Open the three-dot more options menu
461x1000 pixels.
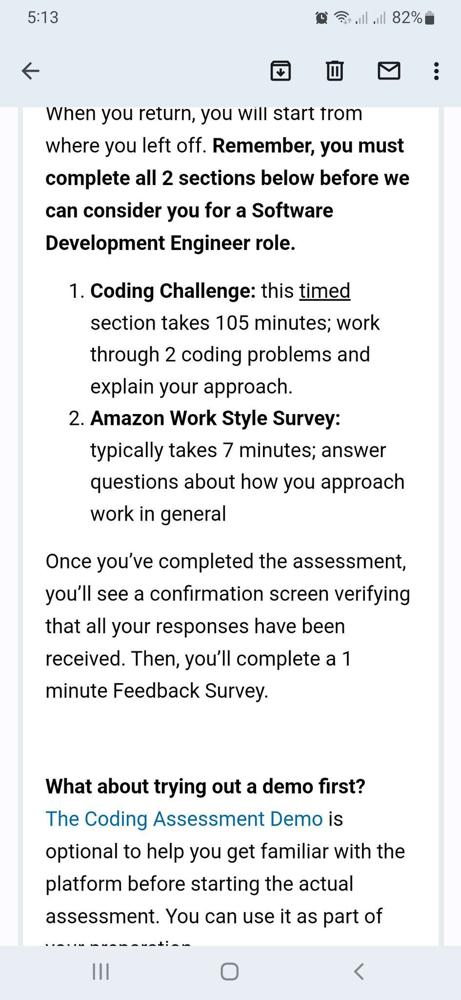(x=436, y=71)
